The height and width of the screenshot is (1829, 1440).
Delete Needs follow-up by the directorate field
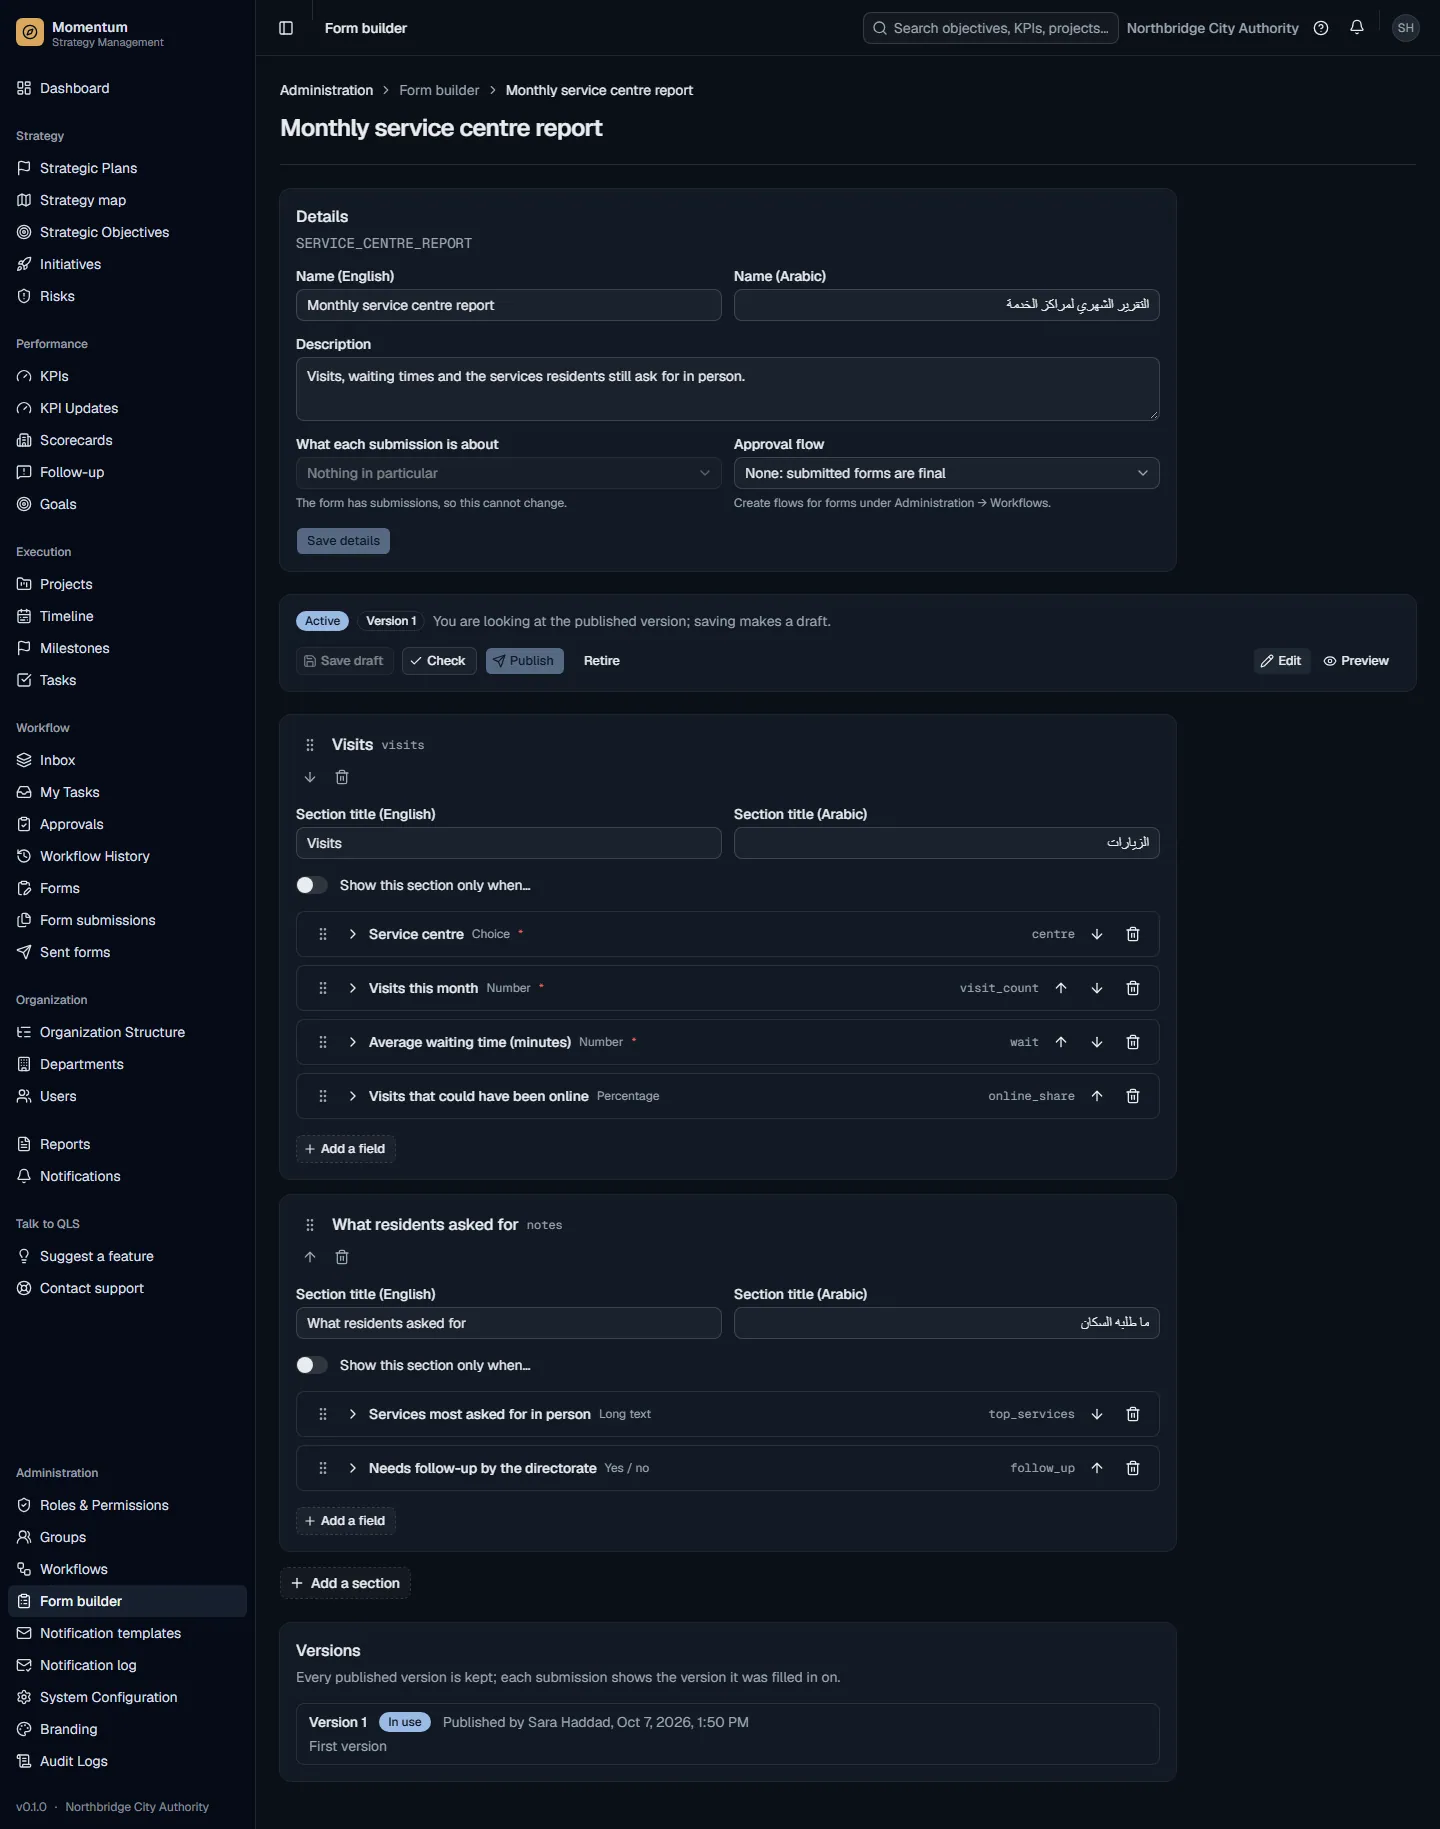coord(1133,1468)
